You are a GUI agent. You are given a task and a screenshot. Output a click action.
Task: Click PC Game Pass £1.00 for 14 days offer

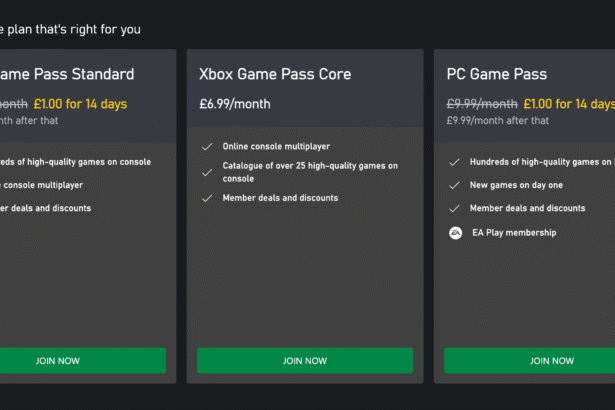click(569, 104)
